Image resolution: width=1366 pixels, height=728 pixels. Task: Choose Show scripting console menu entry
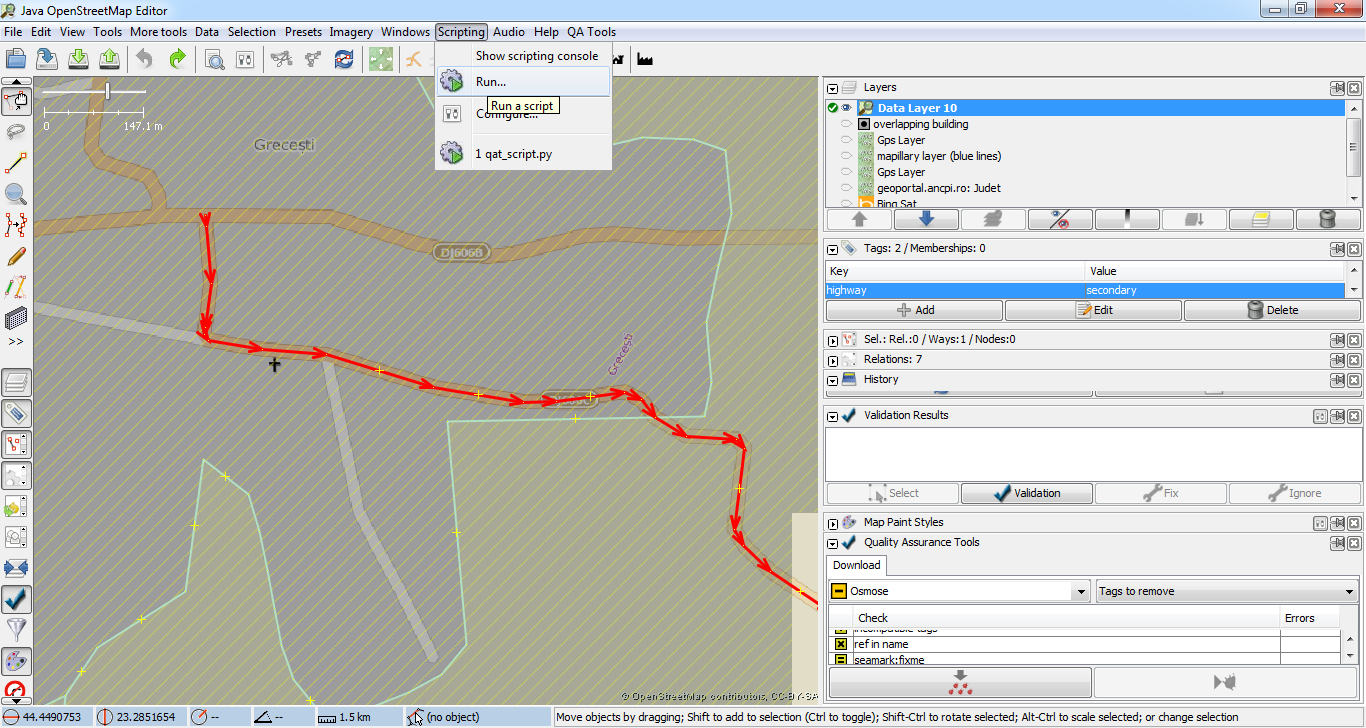[523, 56]
